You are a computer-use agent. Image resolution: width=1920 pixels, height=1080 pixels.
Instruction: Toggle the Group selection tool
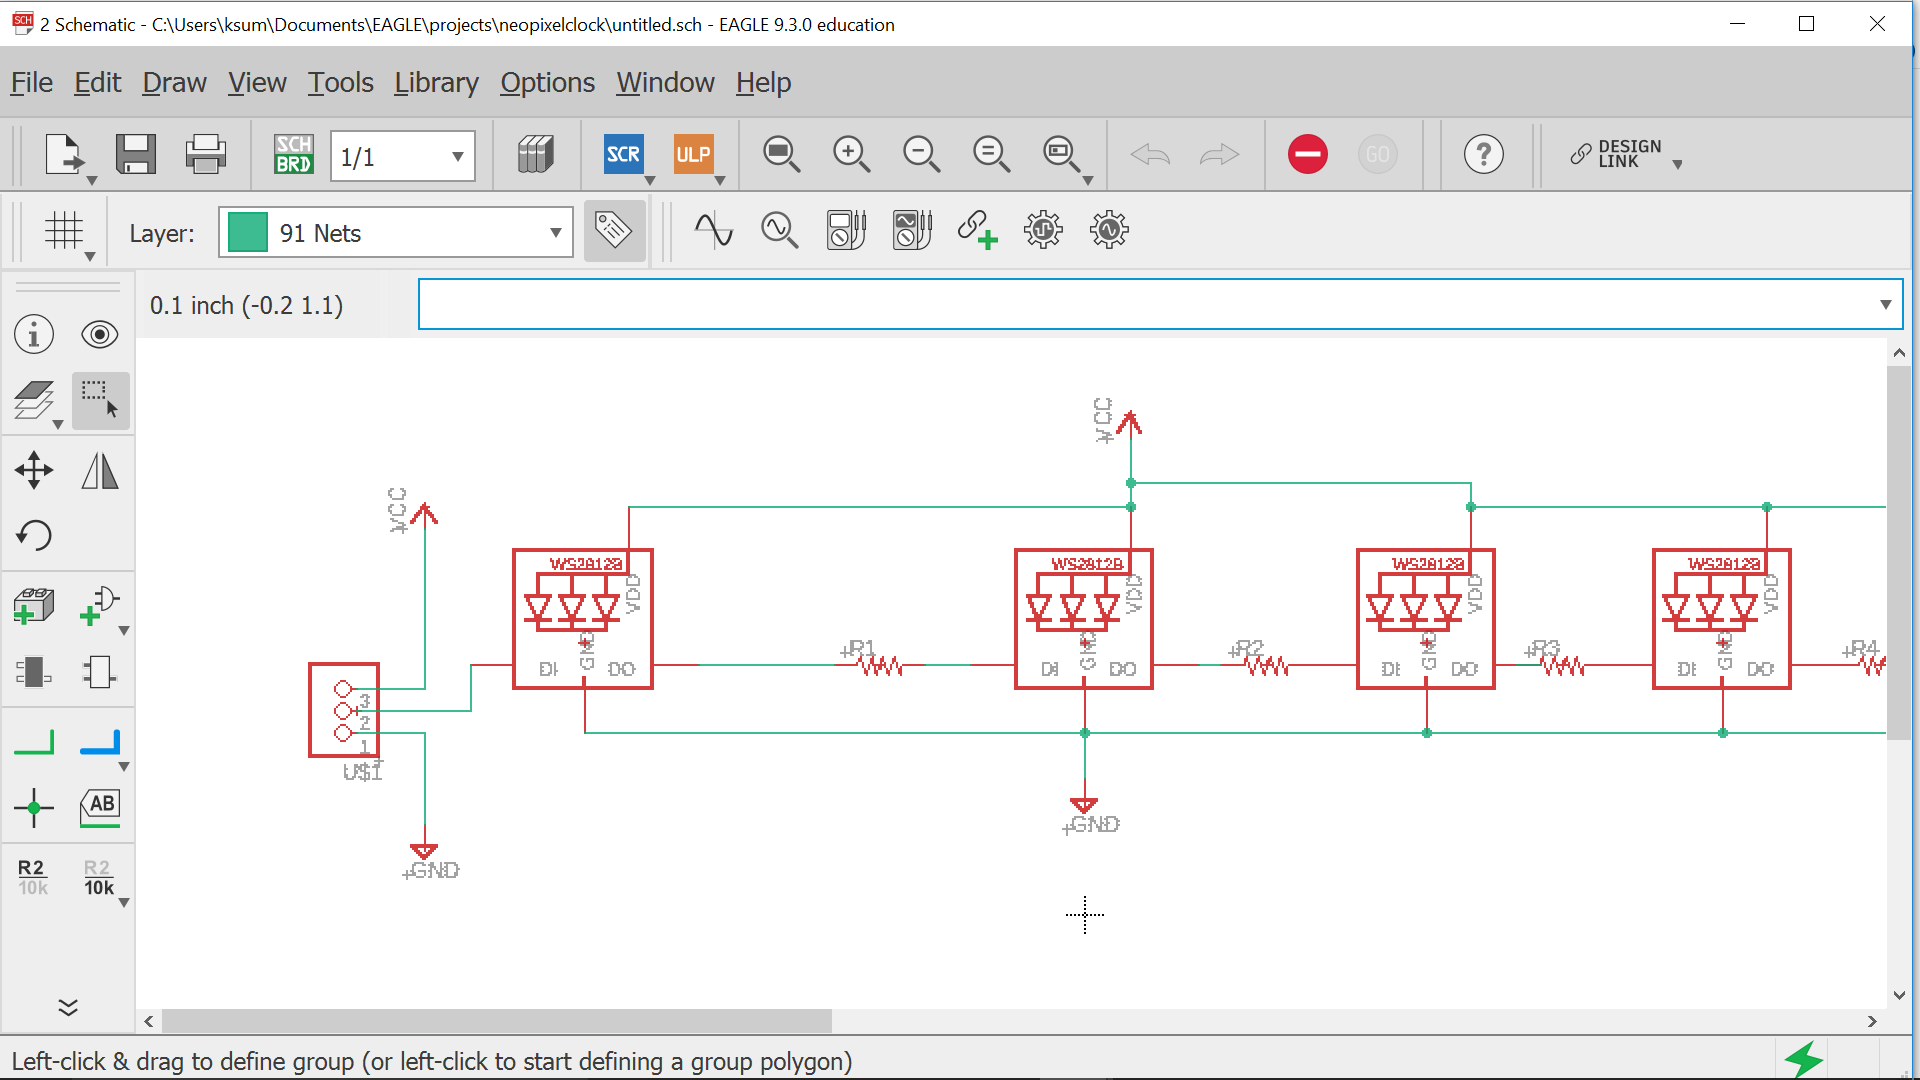[x=100, y=400]
